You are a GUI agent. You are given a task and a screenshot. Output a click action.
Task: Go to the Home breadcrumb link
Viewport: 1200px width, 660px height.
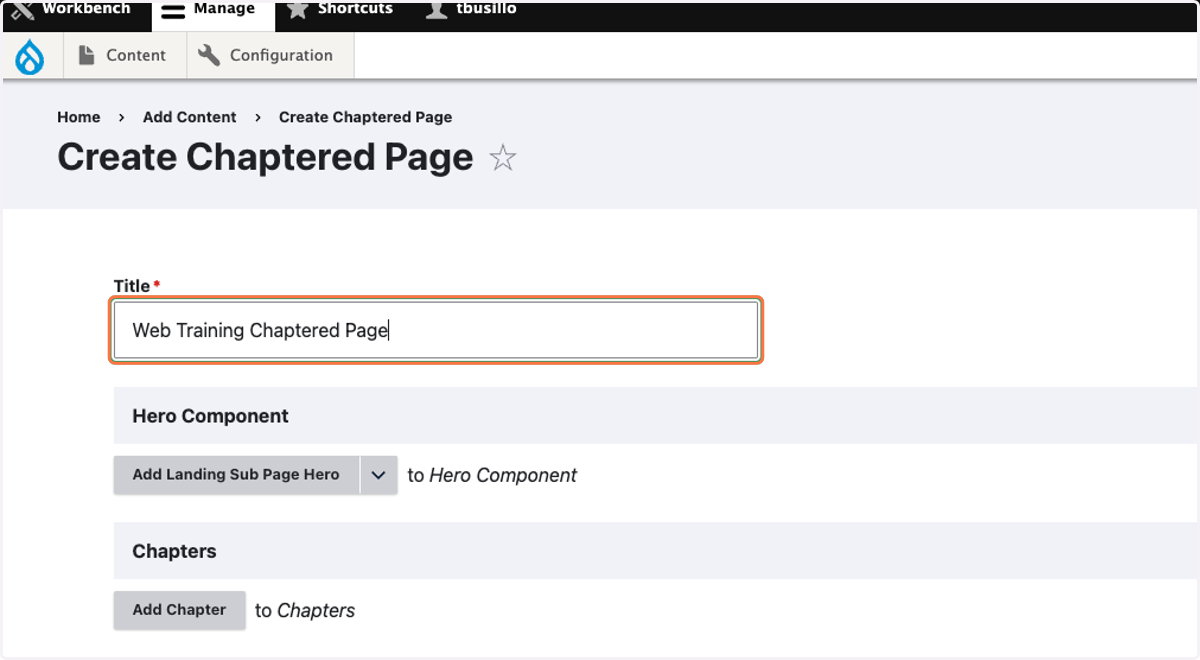point(78,117)
